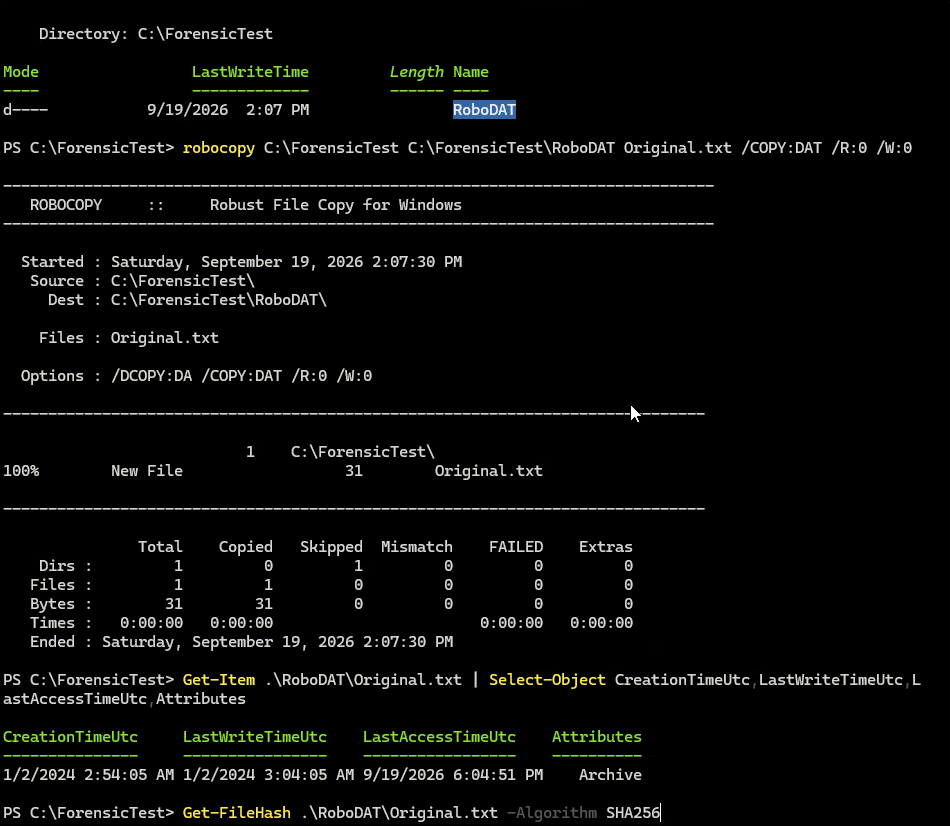Click the italic 'Length' column header

(x=417, y=72)
